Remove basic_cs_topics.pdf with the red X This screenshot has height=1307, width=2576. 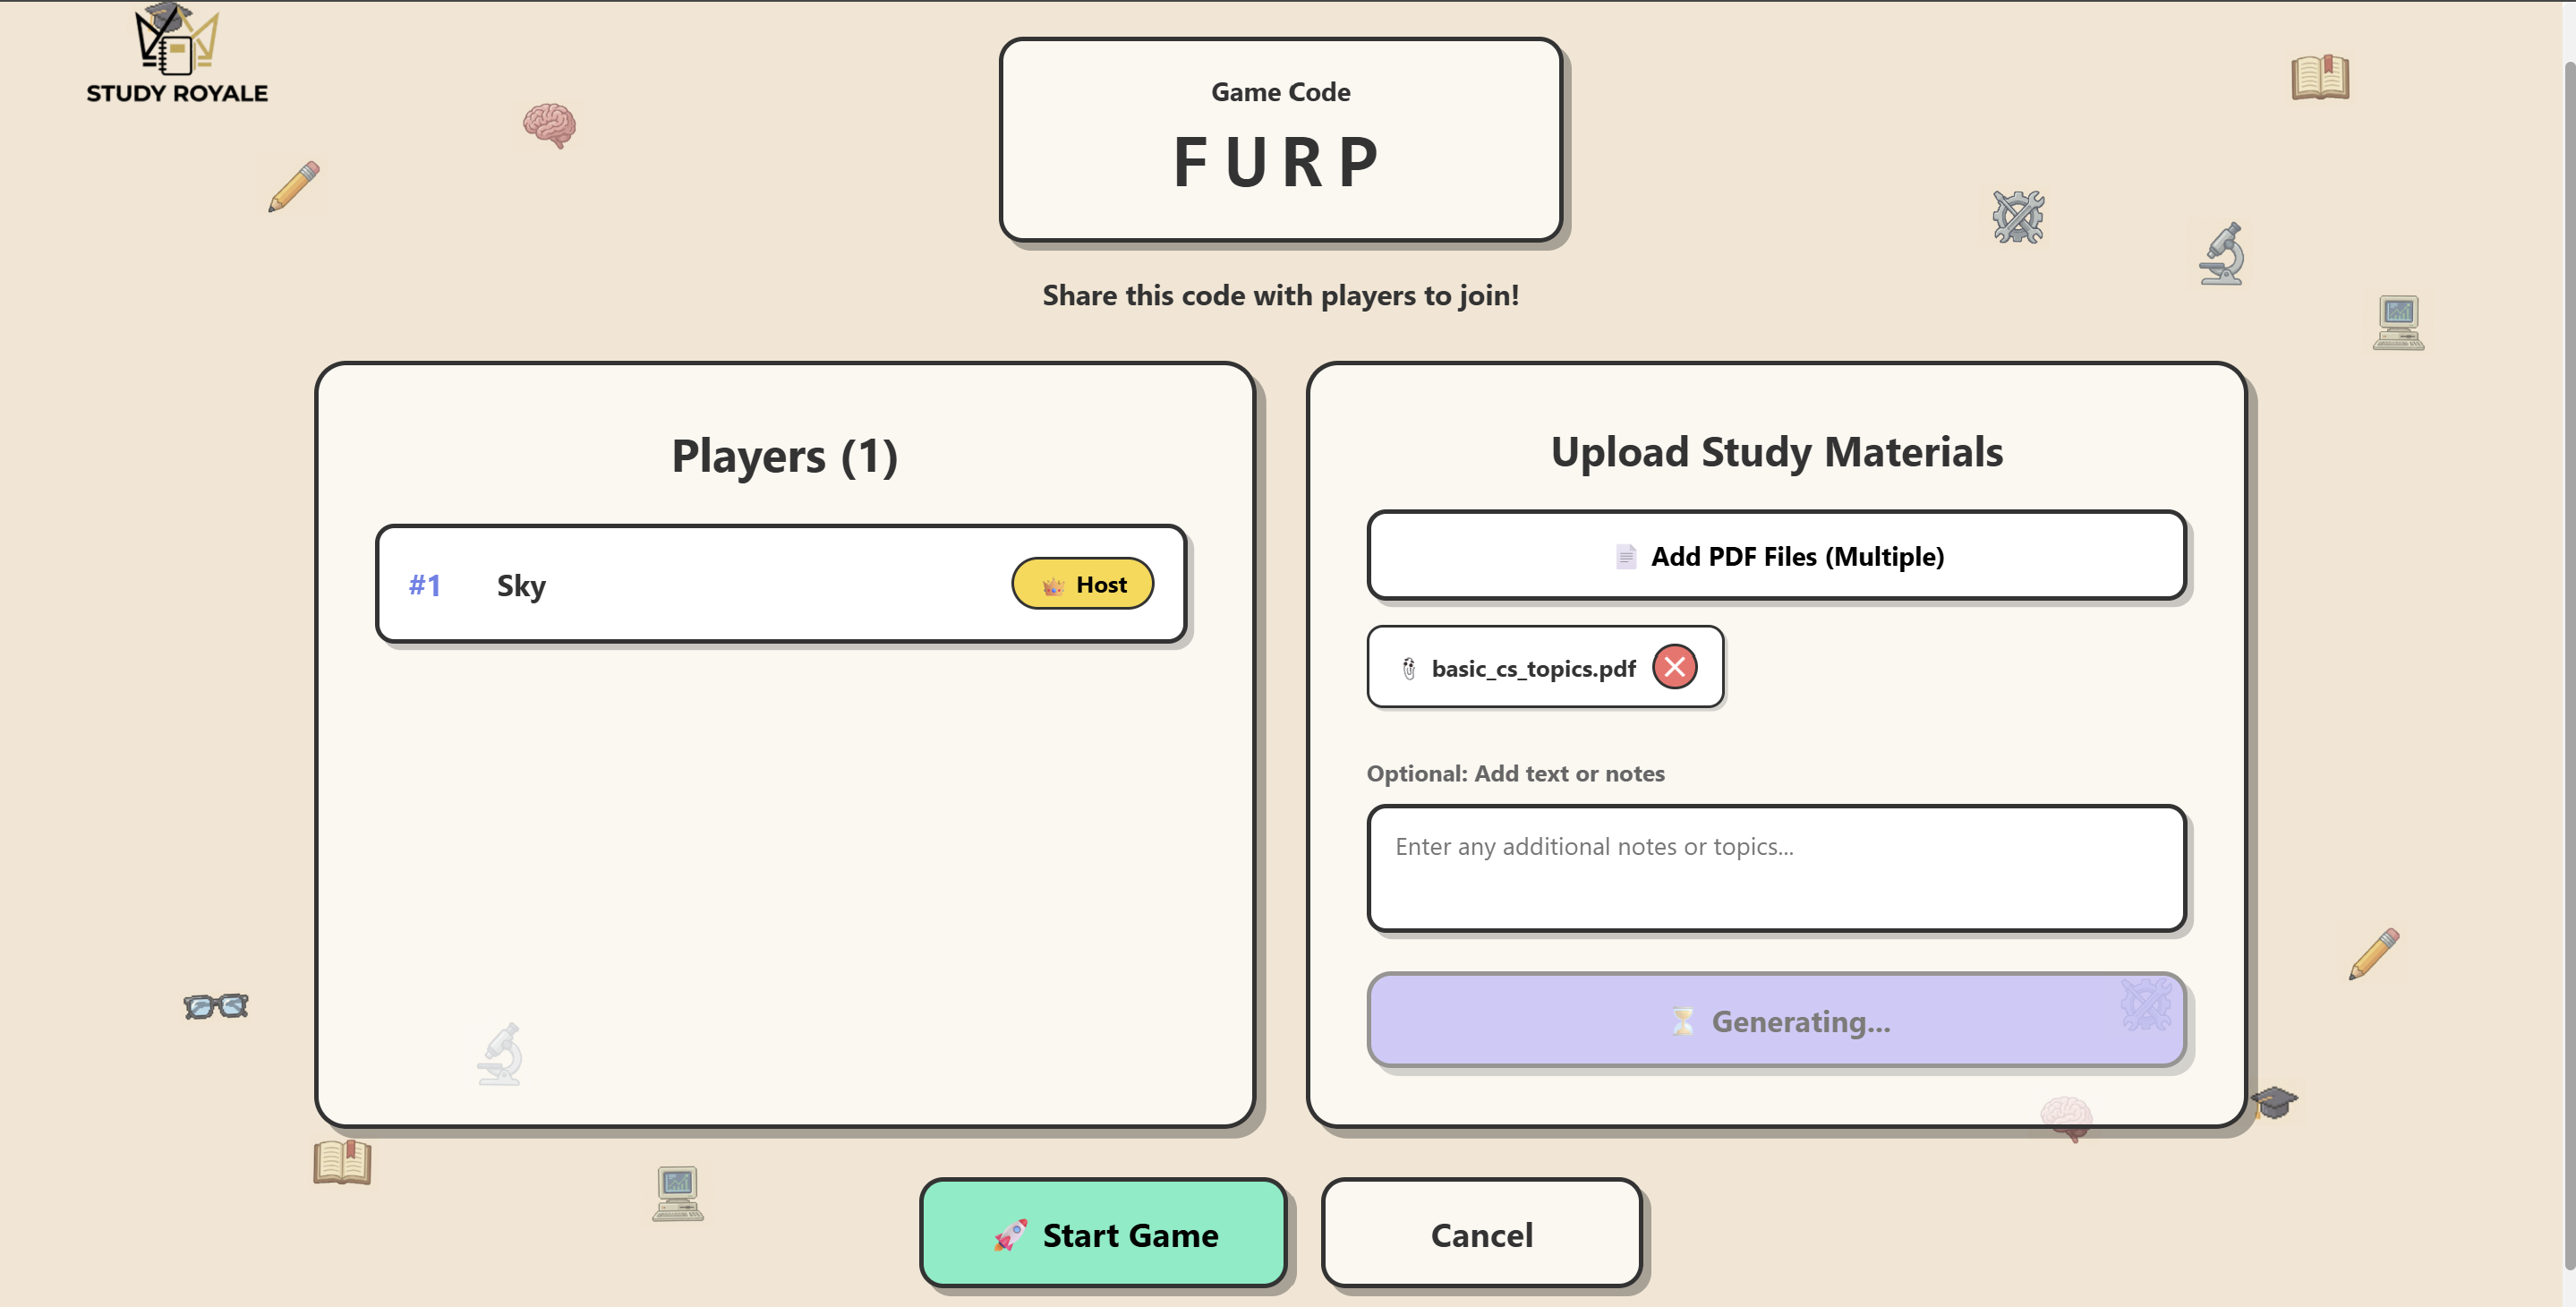pyautogui.click(x=1674, y=667)
